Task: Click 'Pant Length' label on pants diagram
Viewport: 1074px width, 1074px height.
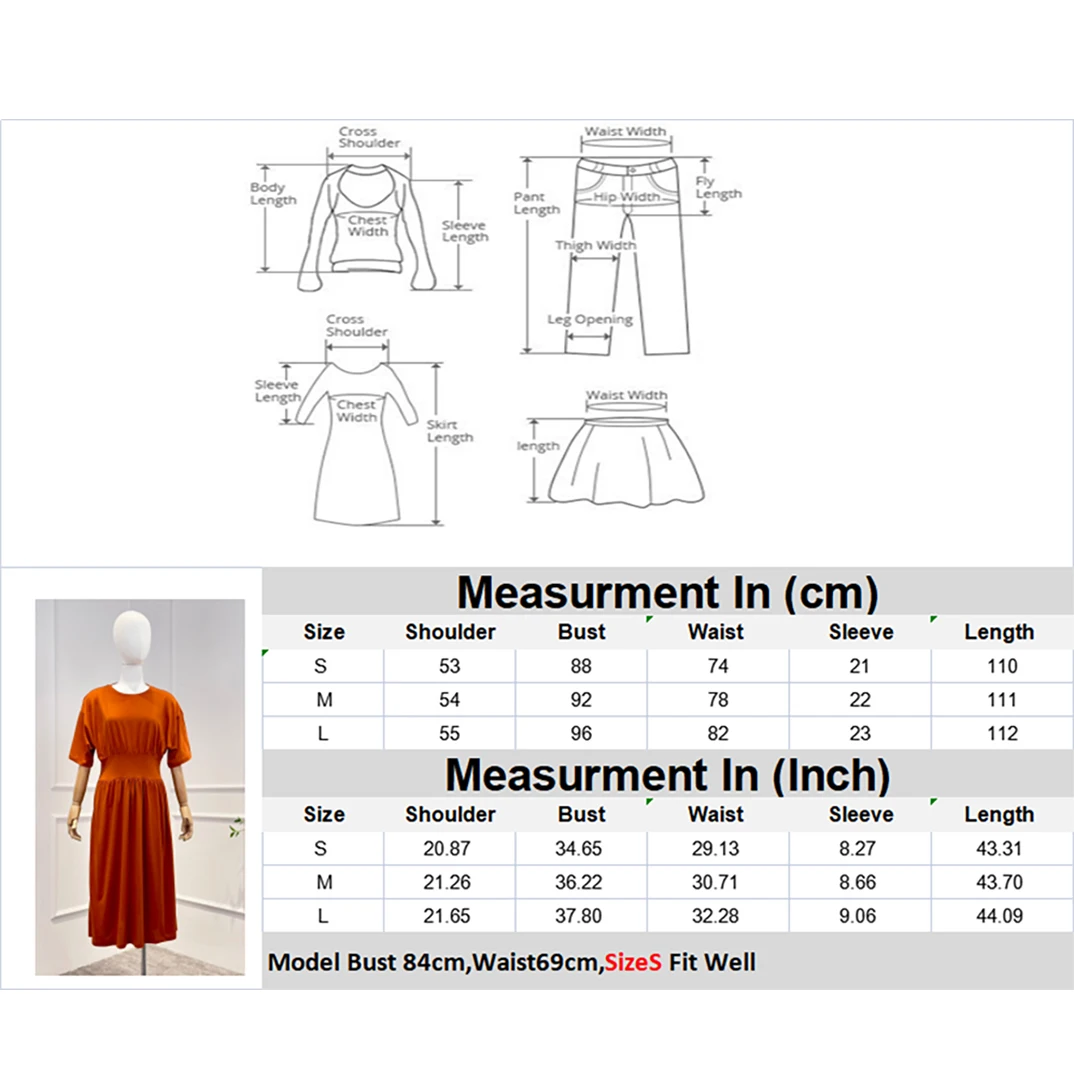Action: [x=537, y=203]
